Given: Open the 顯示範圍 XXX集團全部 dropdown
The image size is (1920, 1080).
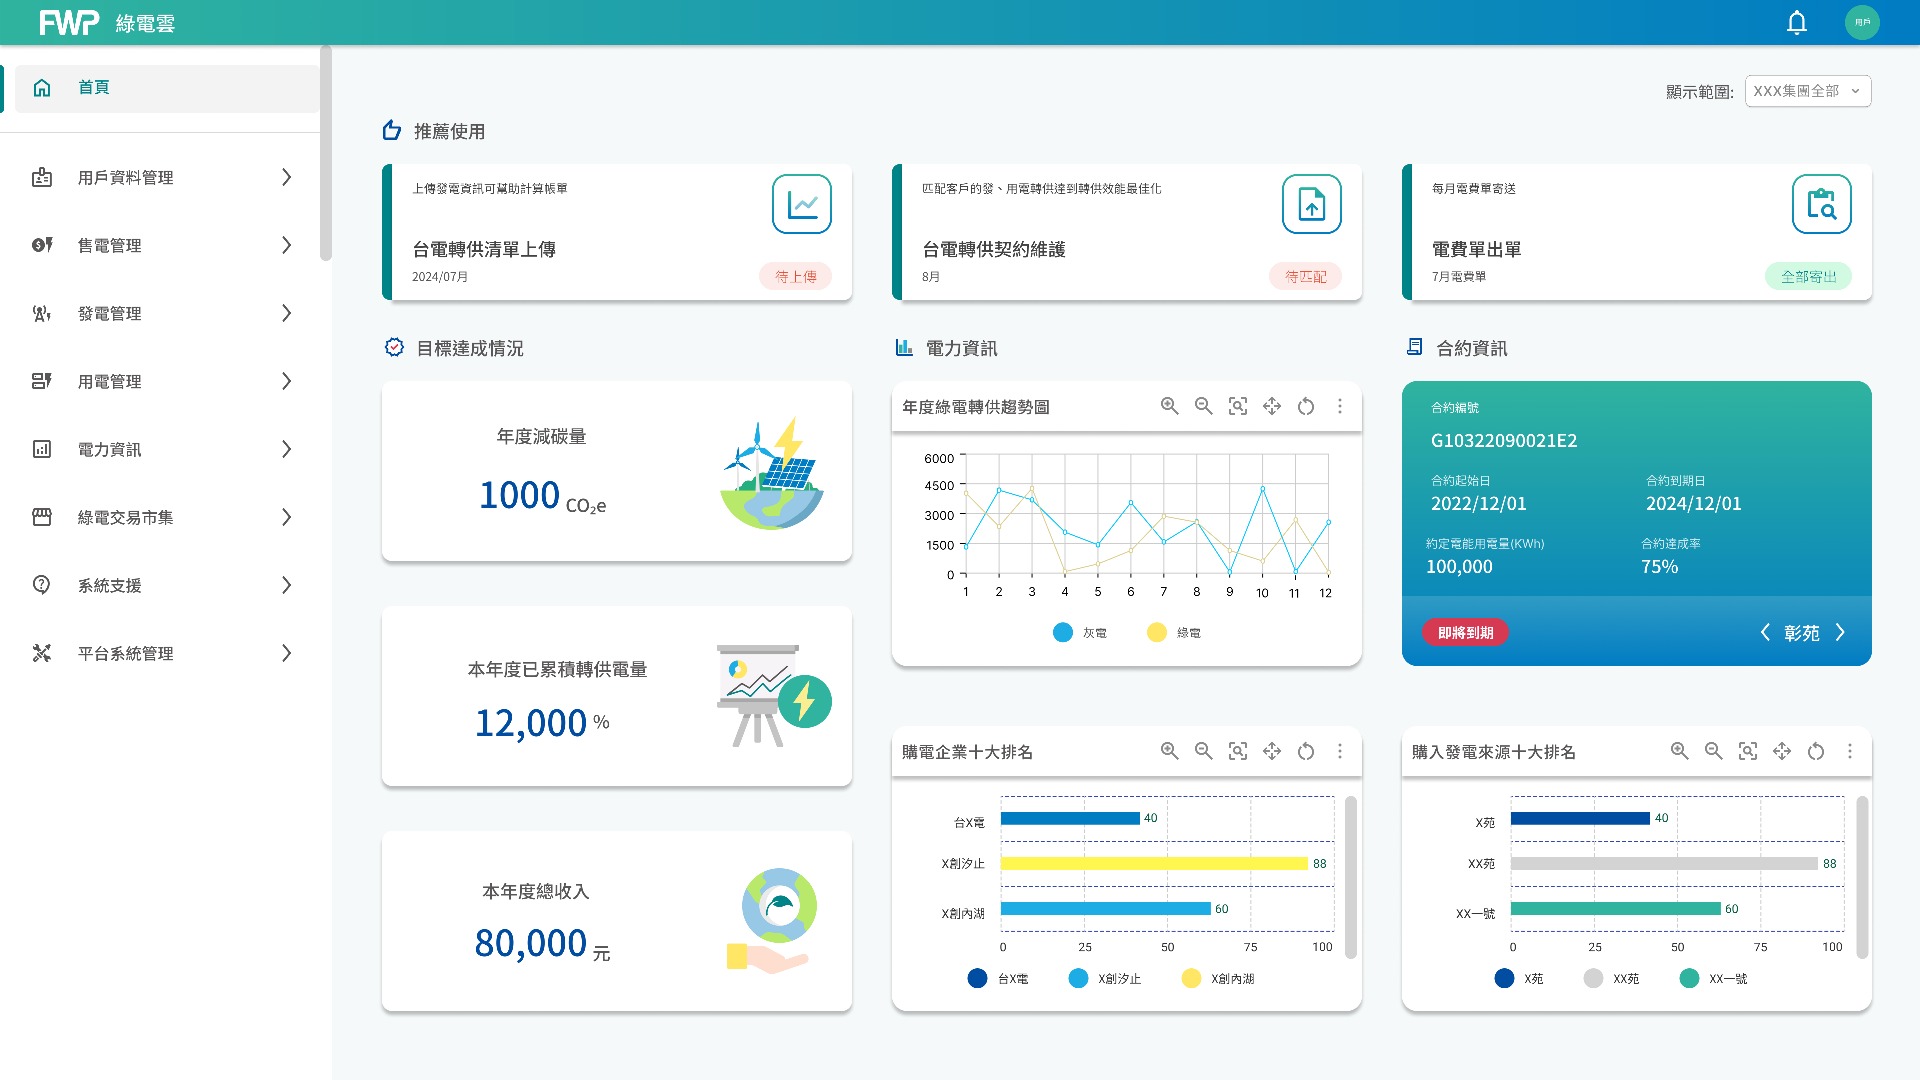Looking at the screenshot, I should click(1807, 91).
